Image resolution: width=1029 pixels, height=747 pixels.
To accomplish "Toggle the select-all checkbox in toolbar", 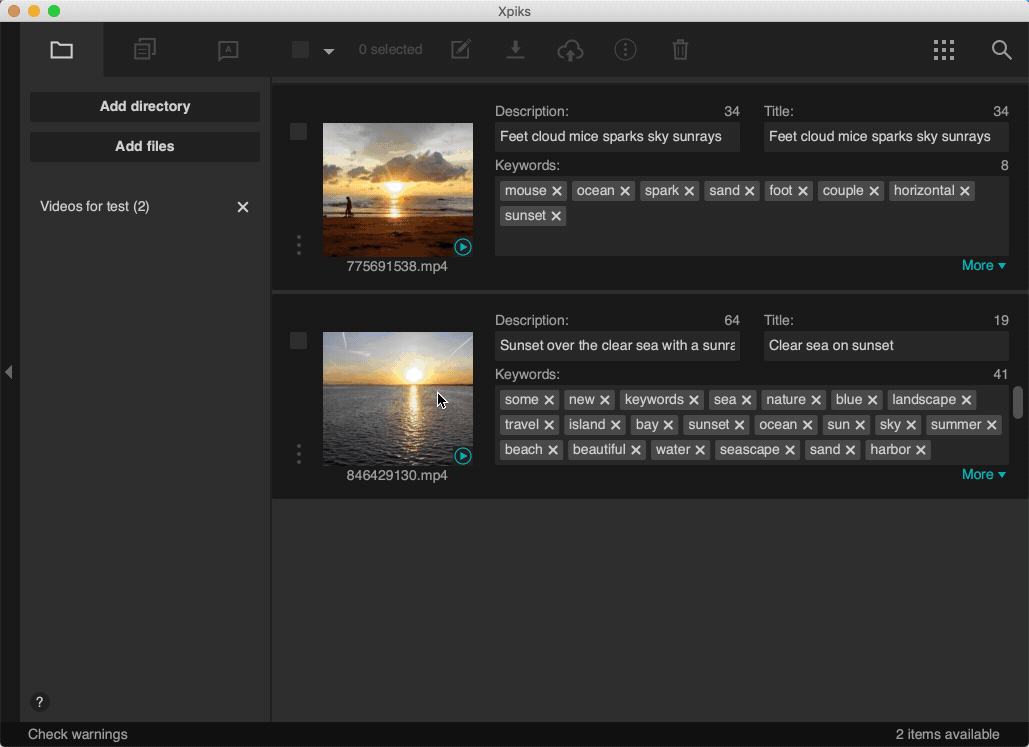I will click(300, 50).
